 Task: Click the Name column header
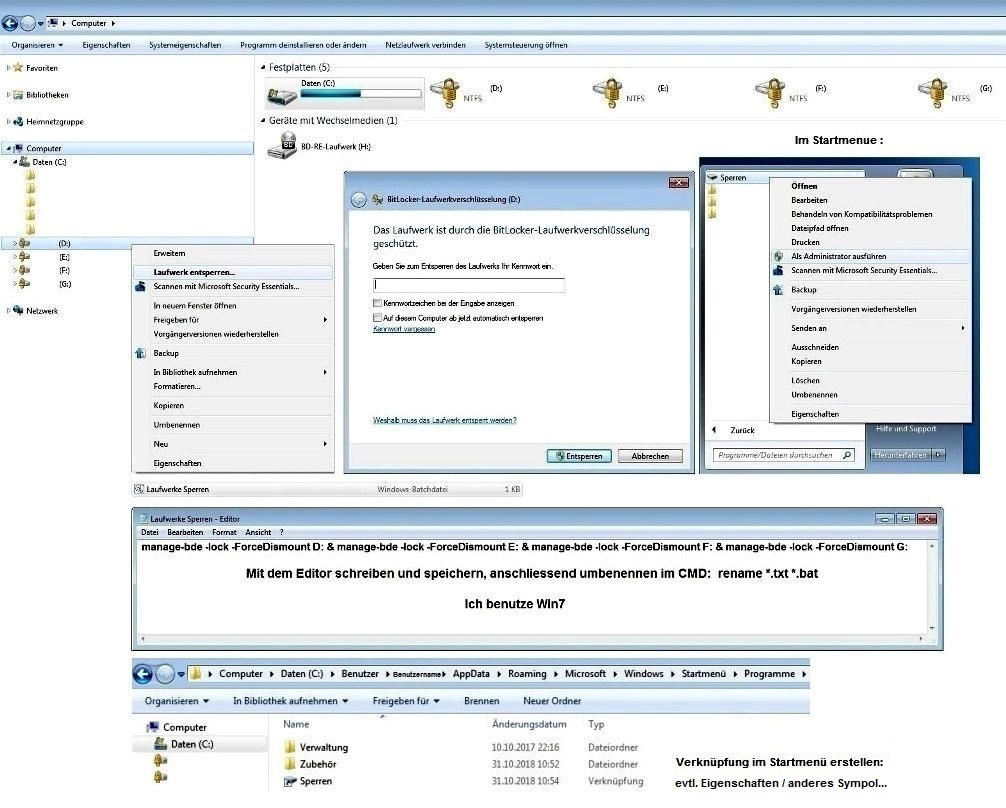coord(296,724)
